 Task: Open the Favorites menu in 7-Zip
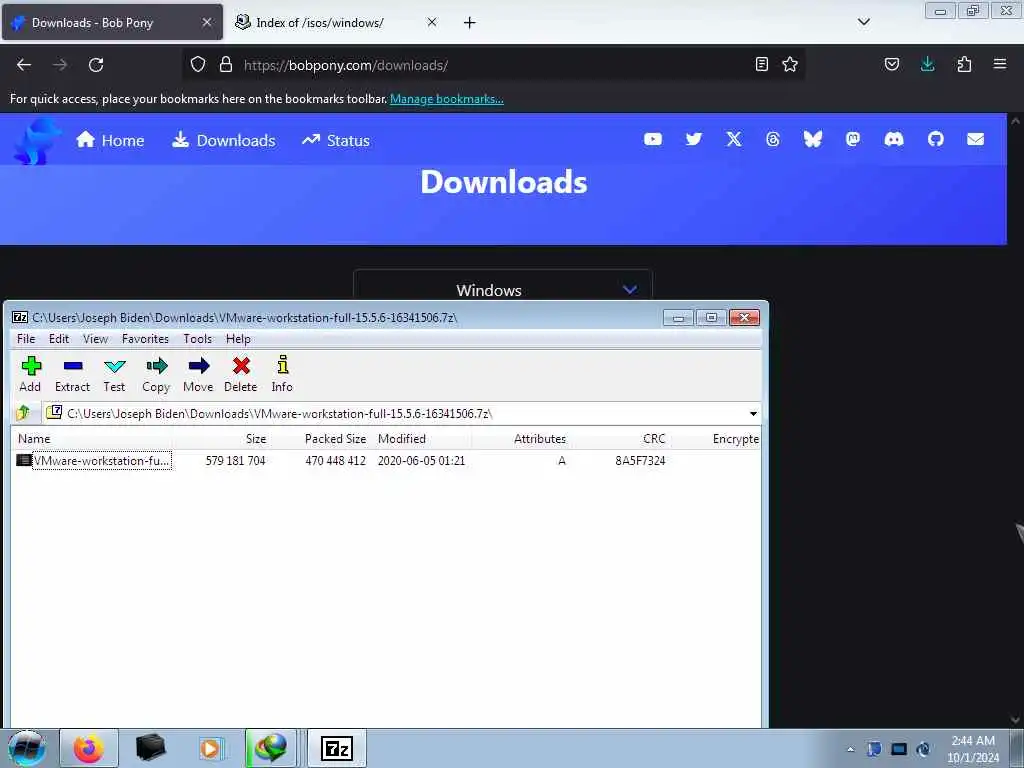pos(145,338)
